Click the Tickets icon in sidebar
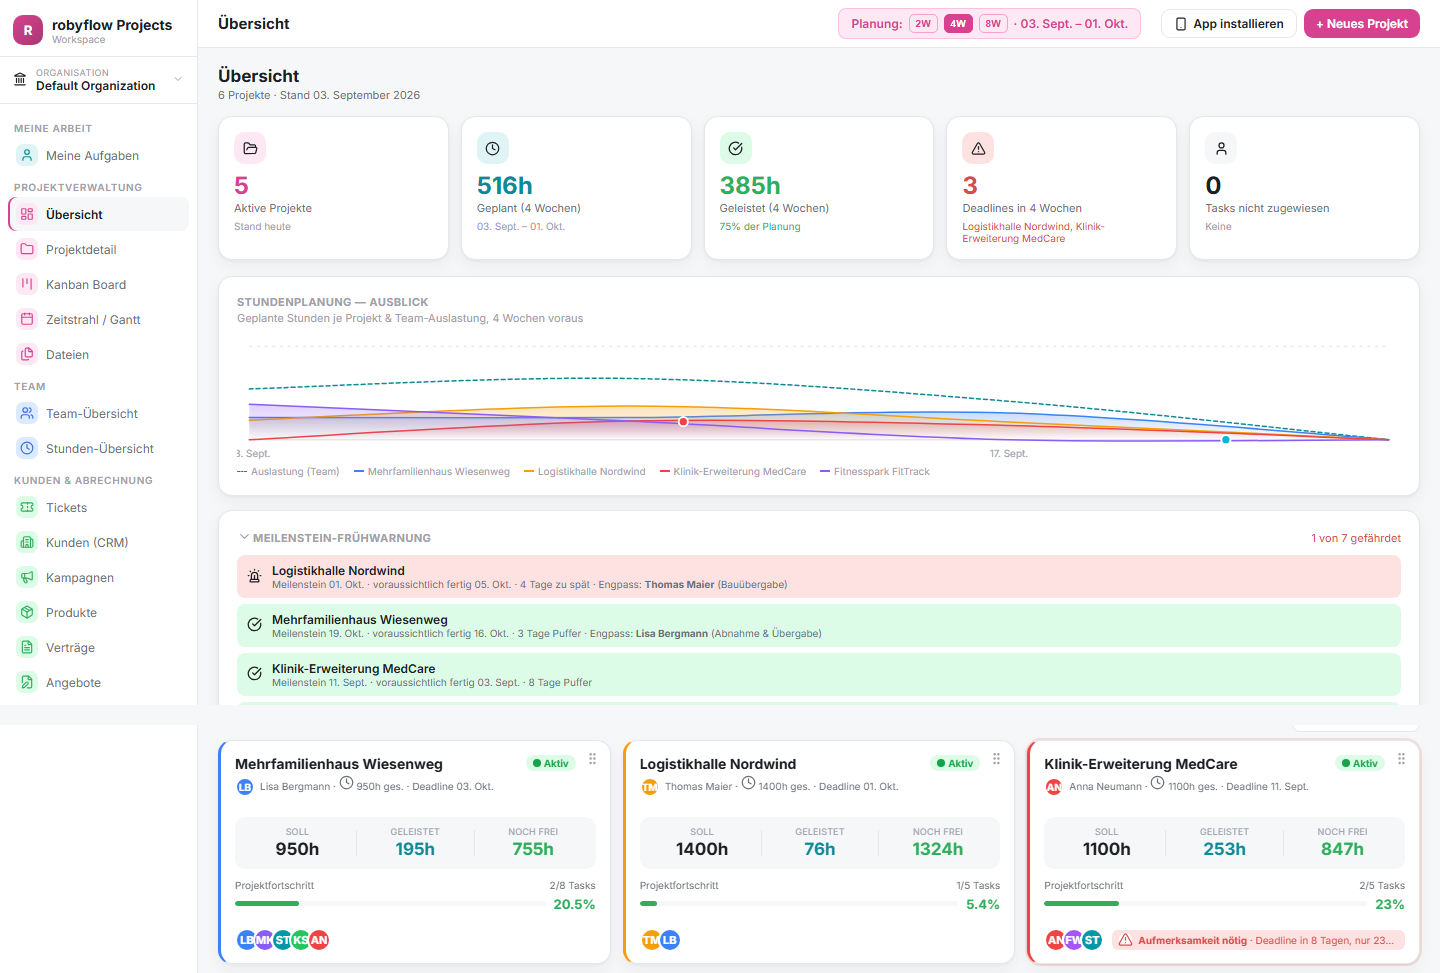 (x=27, y=507)
